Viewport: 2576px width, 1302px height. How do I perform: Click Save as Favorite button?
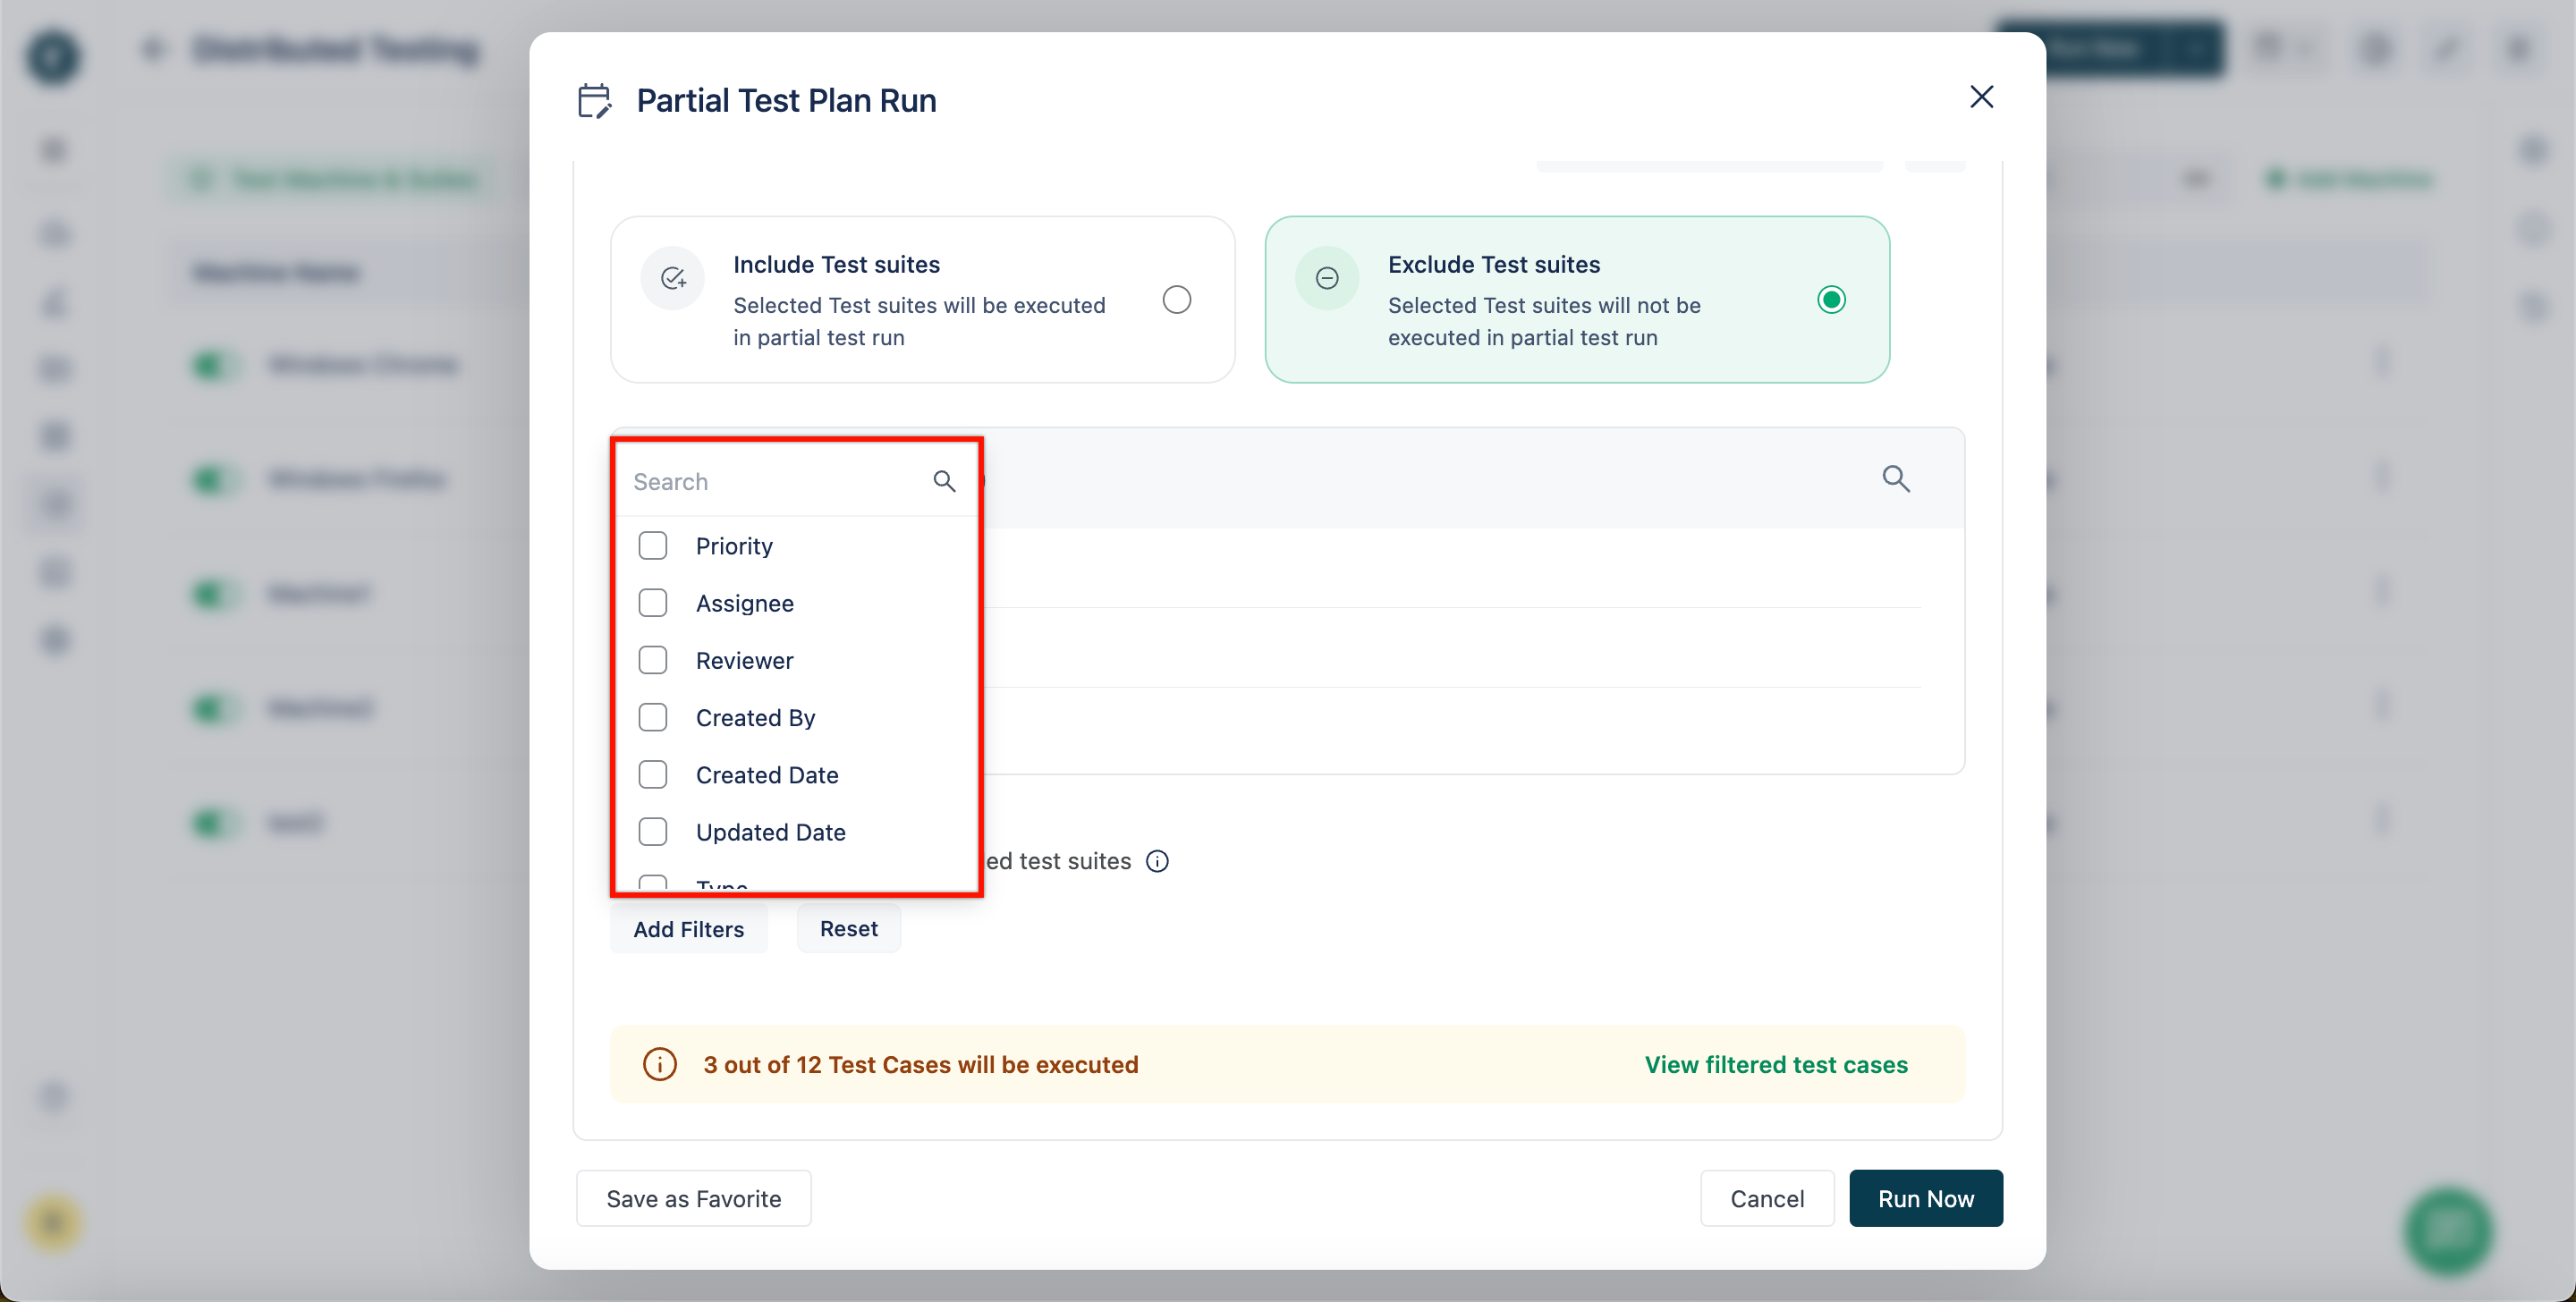[x=692, y=1196]
